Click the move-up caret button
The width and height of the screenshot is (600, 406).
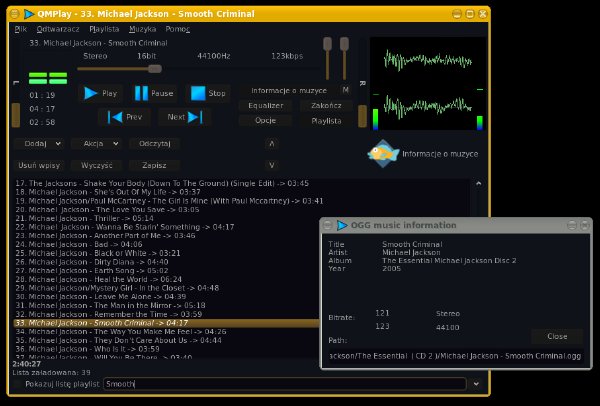point(272,144)
